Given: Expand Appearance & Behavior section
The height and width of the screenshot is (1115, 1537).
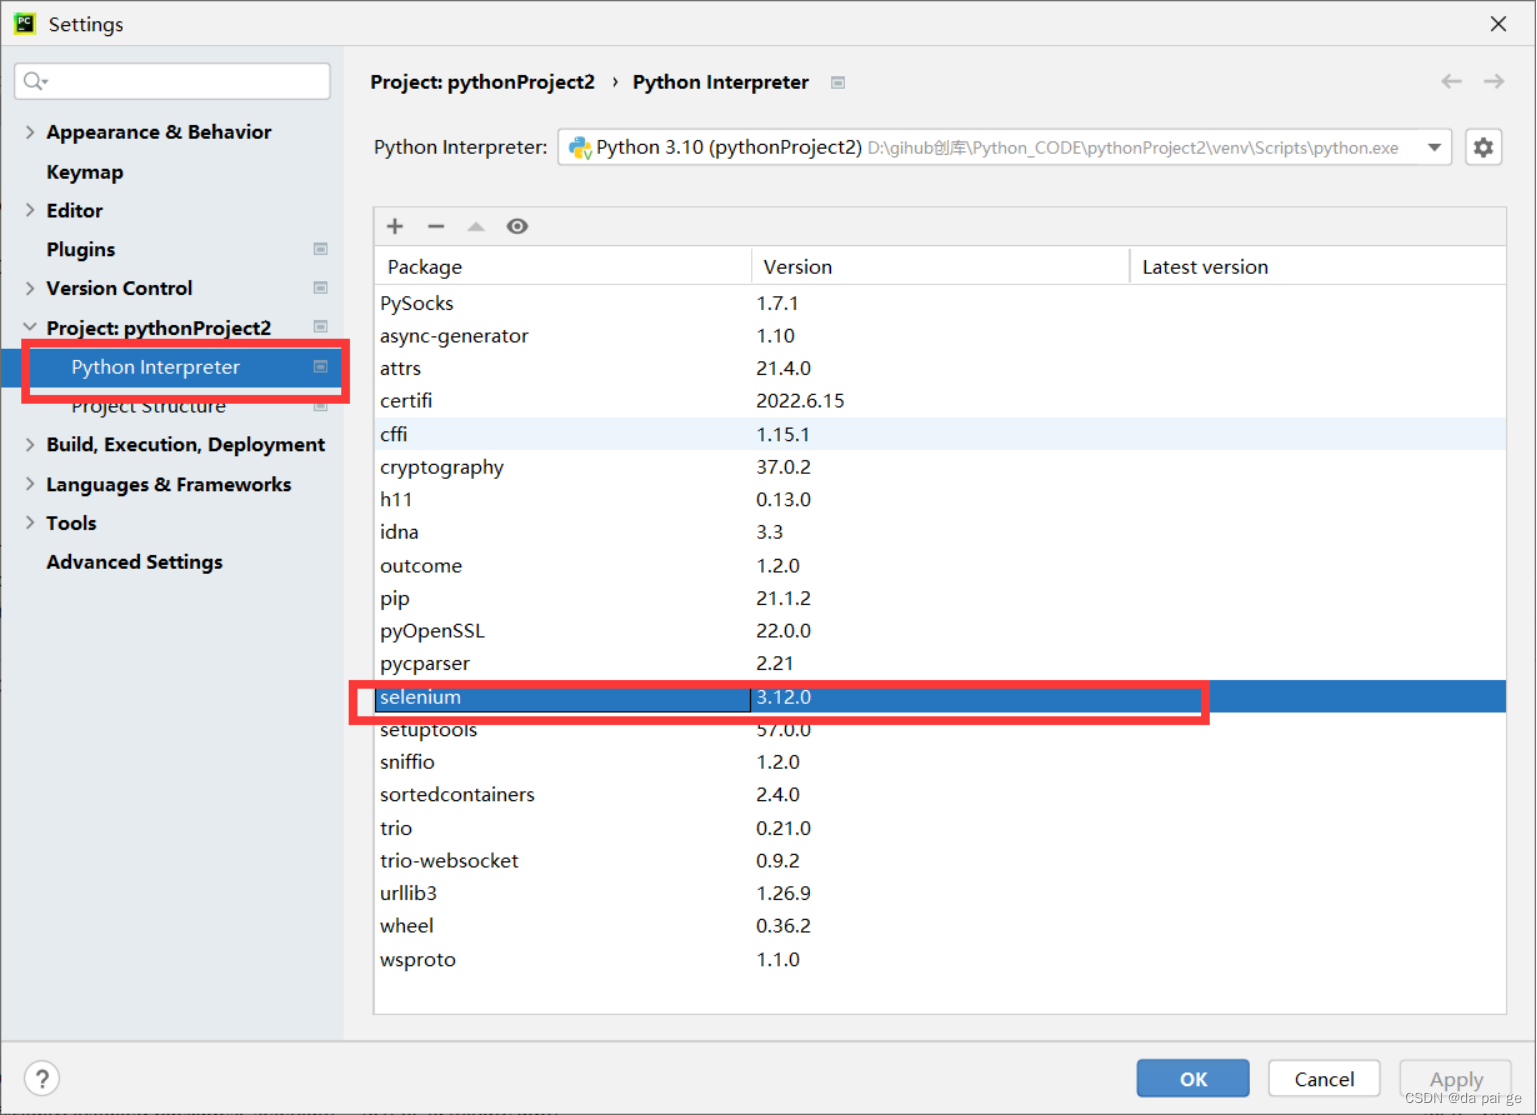Looking at the screenshot, I should tap(30, 132).
